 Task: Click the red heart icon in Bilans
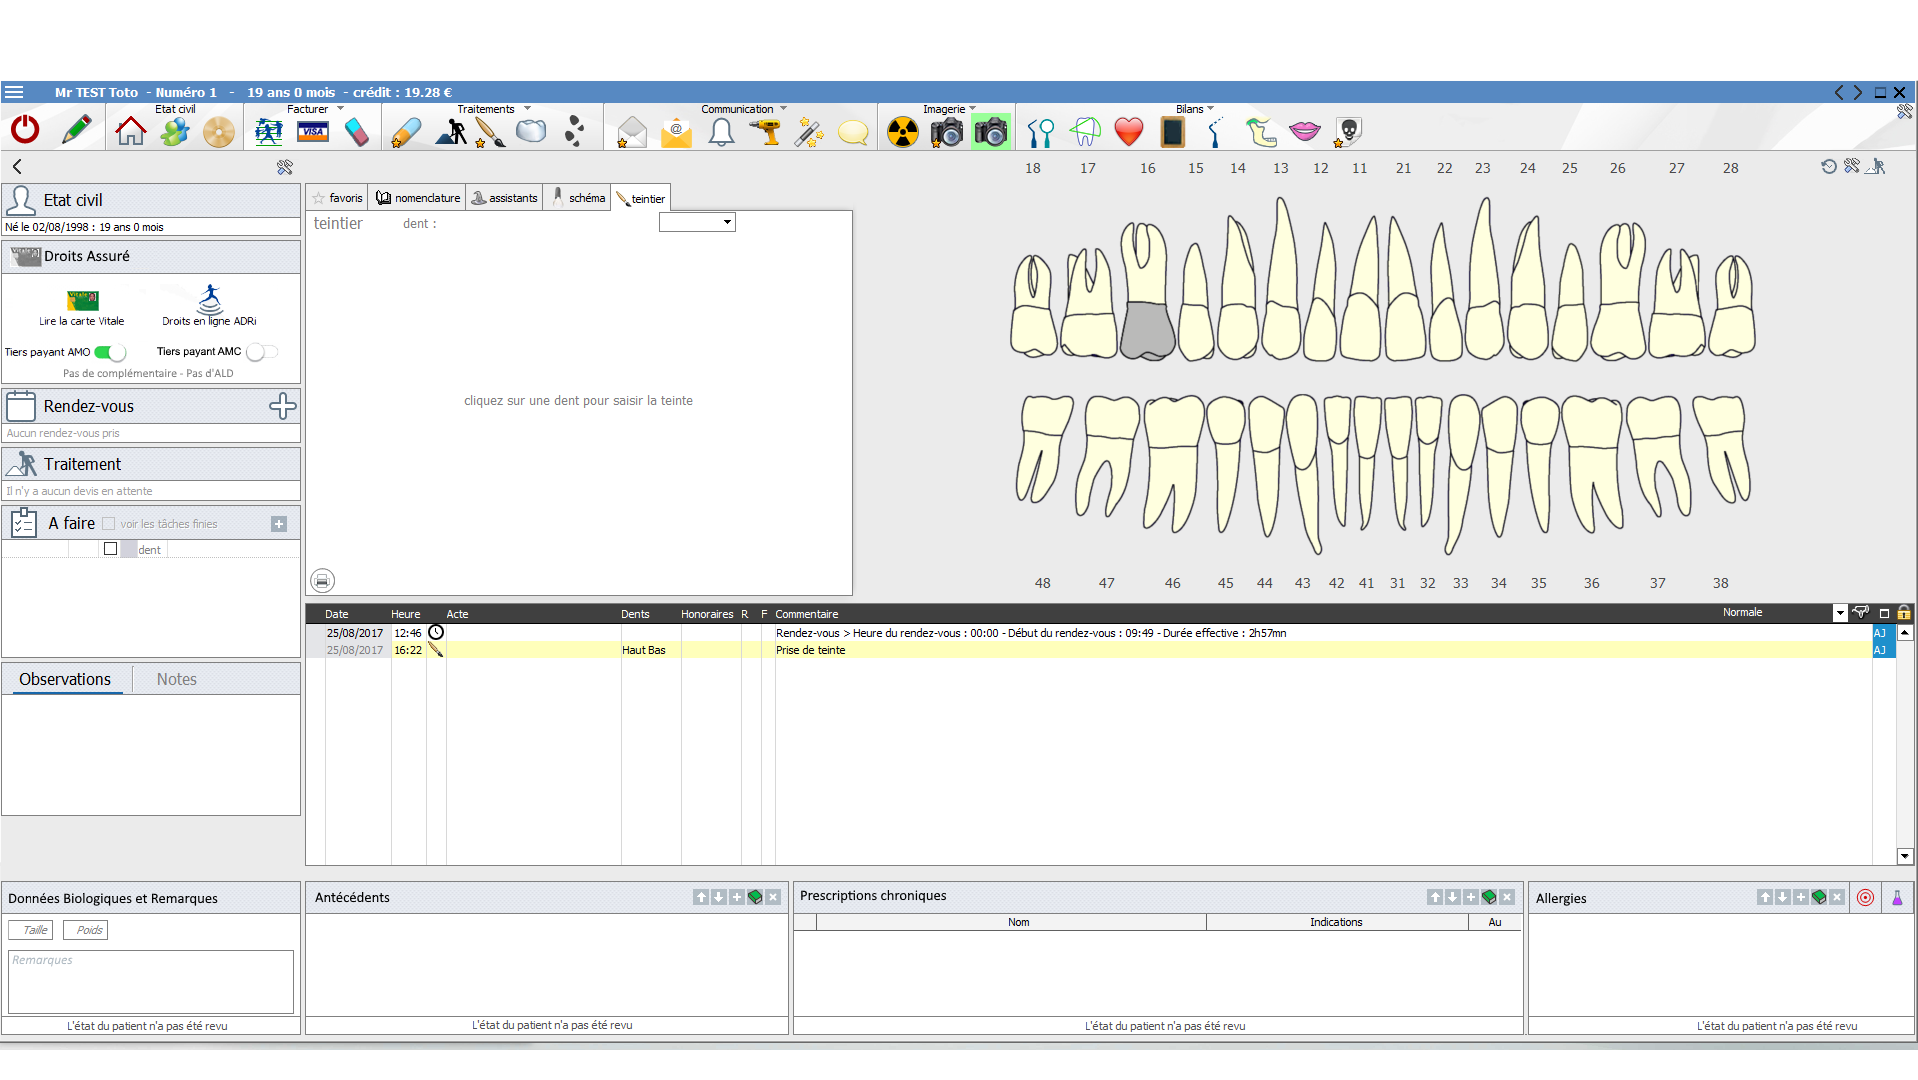pyautogui.click(x=1129, y=132)
